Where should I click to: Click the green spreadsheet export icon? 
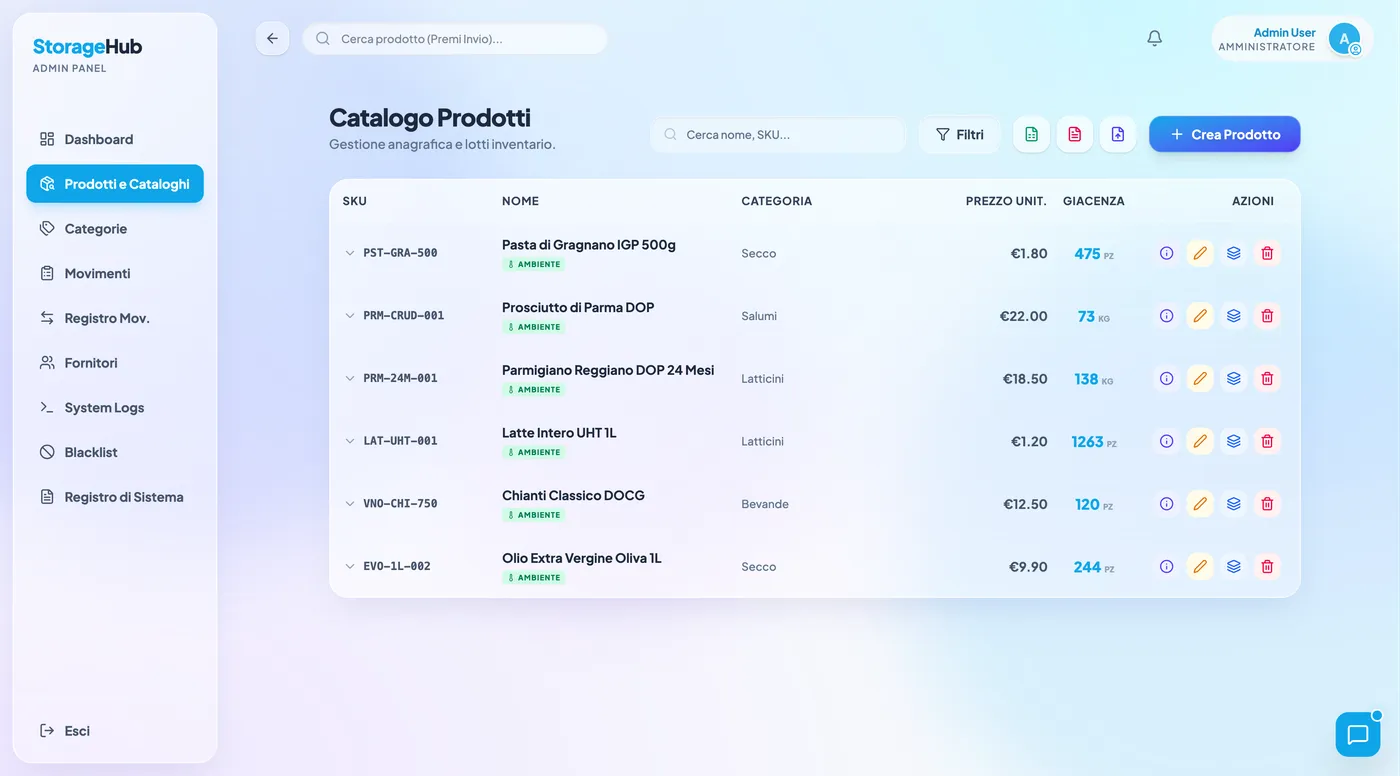(x=1031, y=134)
